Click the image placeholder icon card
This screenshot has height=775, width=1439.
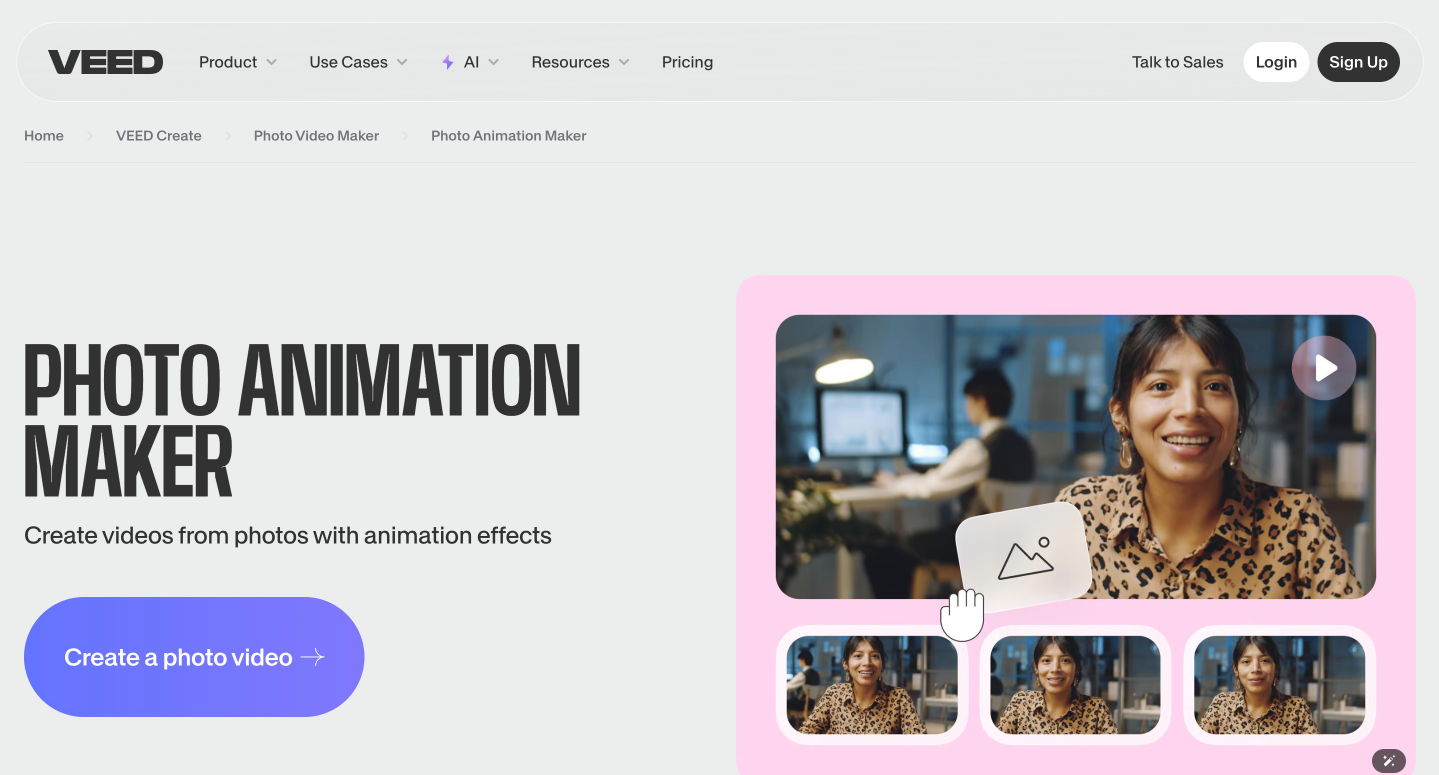[x=1023, y=554]
